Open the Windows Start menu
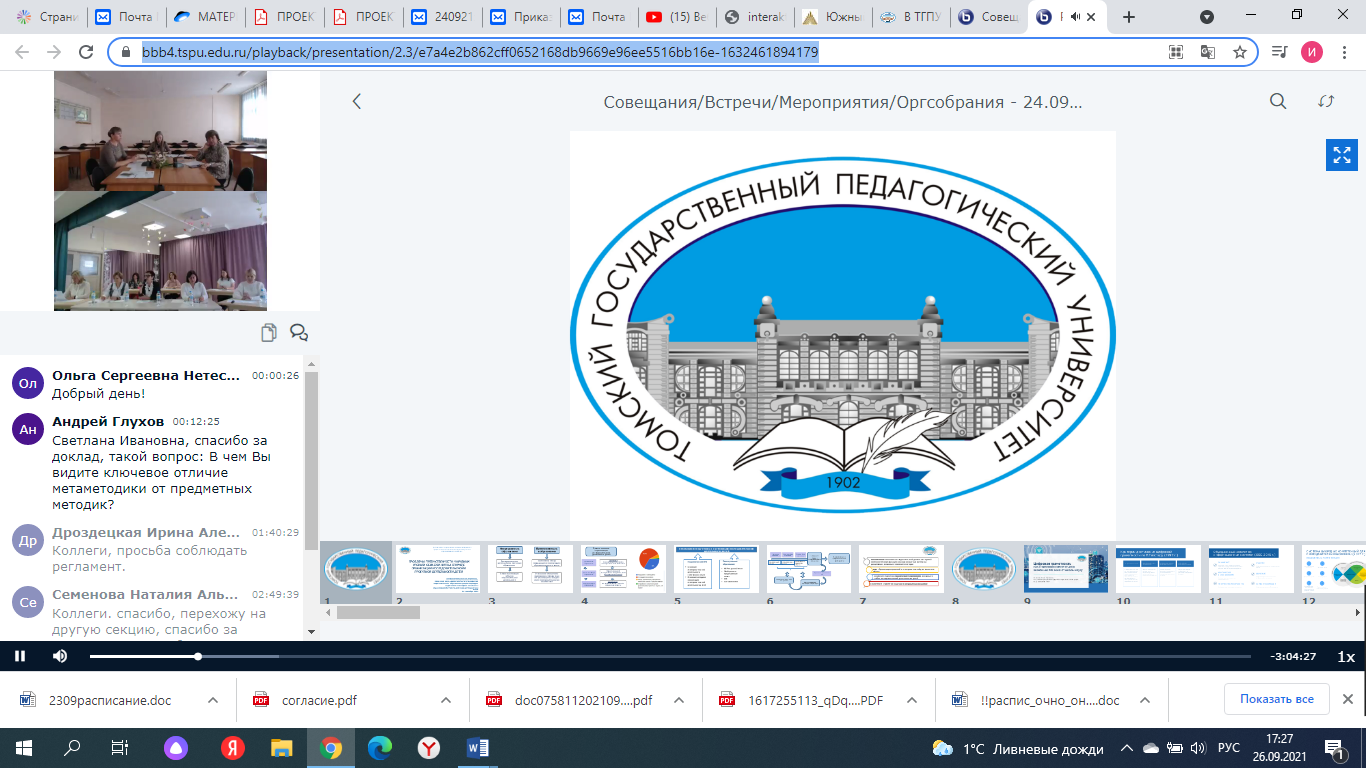Screen dimensions: 1366x768 [24, 748]
